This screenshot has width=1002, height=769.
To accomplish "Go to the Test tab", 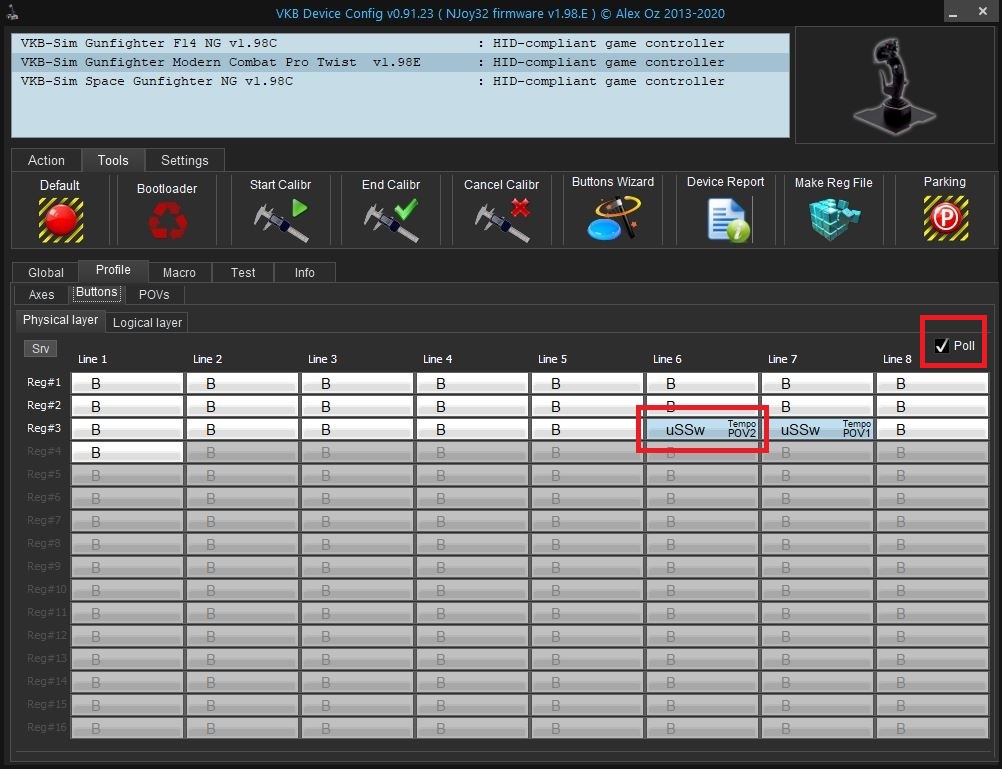I will (243, 272).
